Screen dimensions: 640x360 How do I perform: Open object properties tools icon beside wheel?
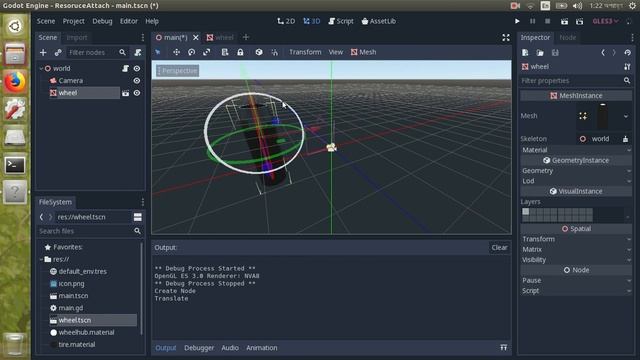coord(627,67)
